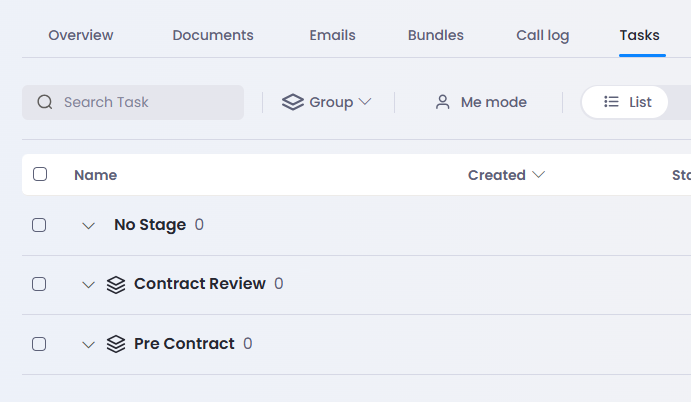Collapse the No Stage group chevron
The height and width of the screenshot is (402, 691).
point(89,226)
